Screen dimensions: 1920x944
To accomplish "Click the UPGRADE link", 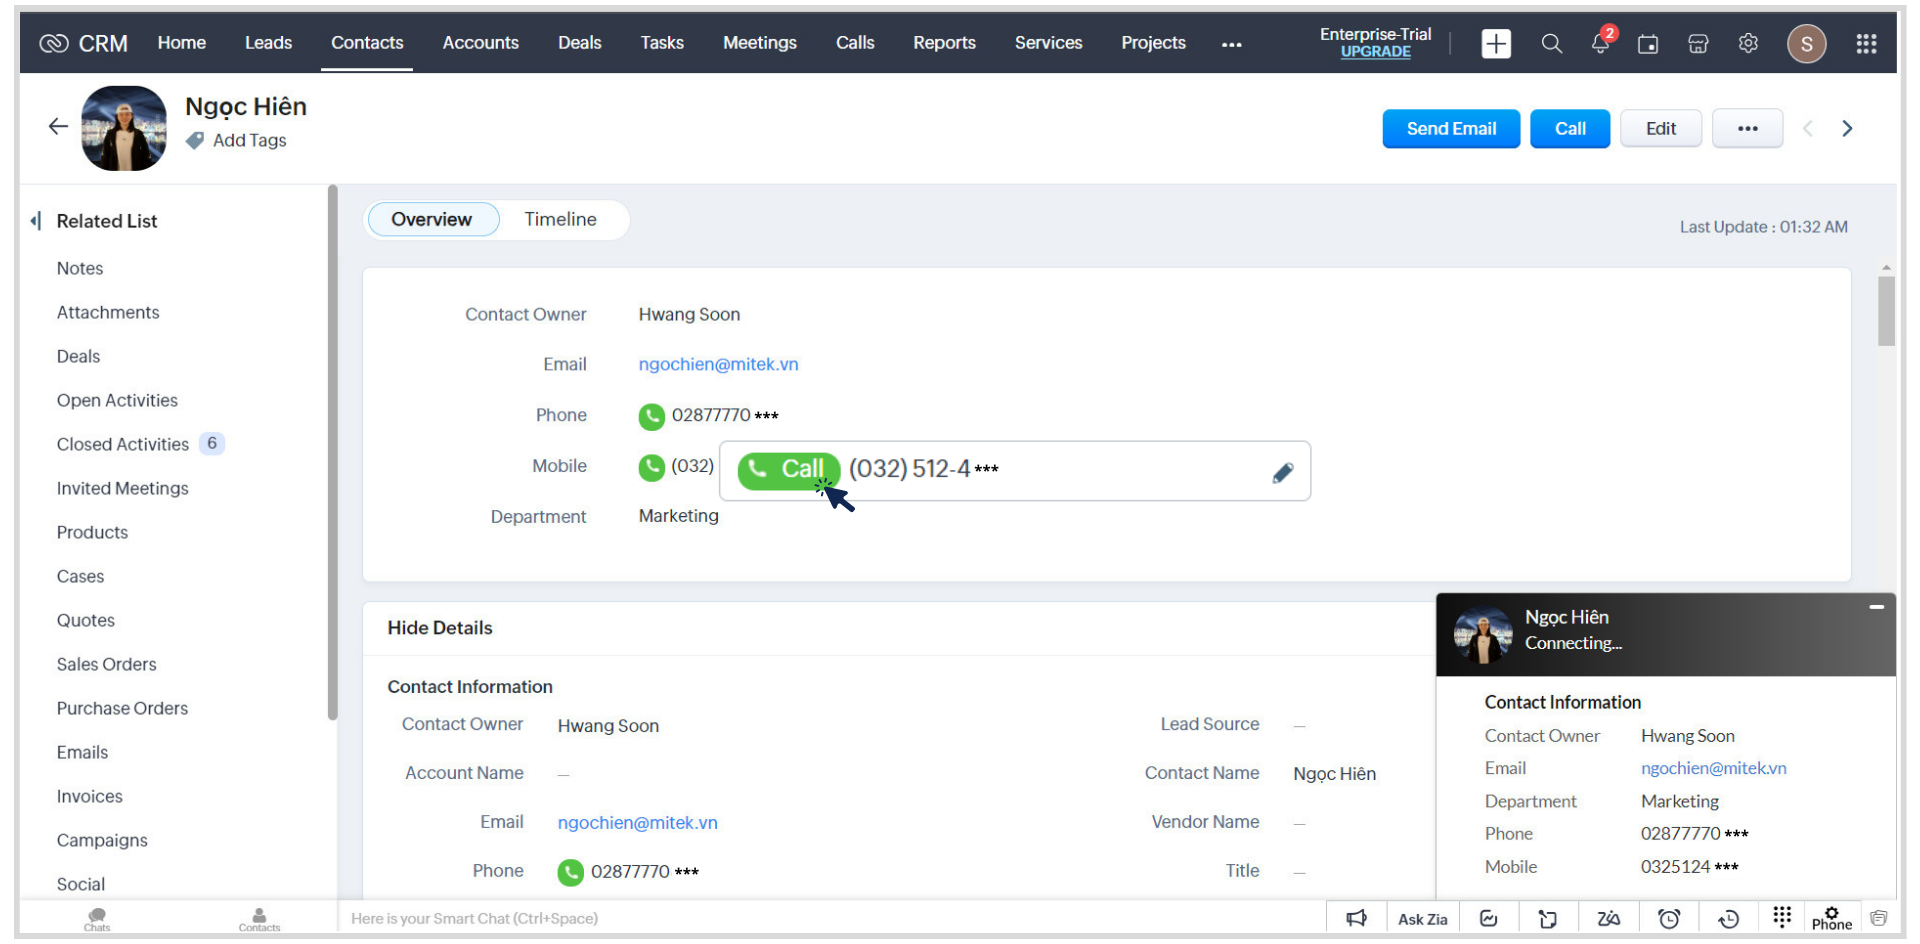I will click(x=1375, y=52).
